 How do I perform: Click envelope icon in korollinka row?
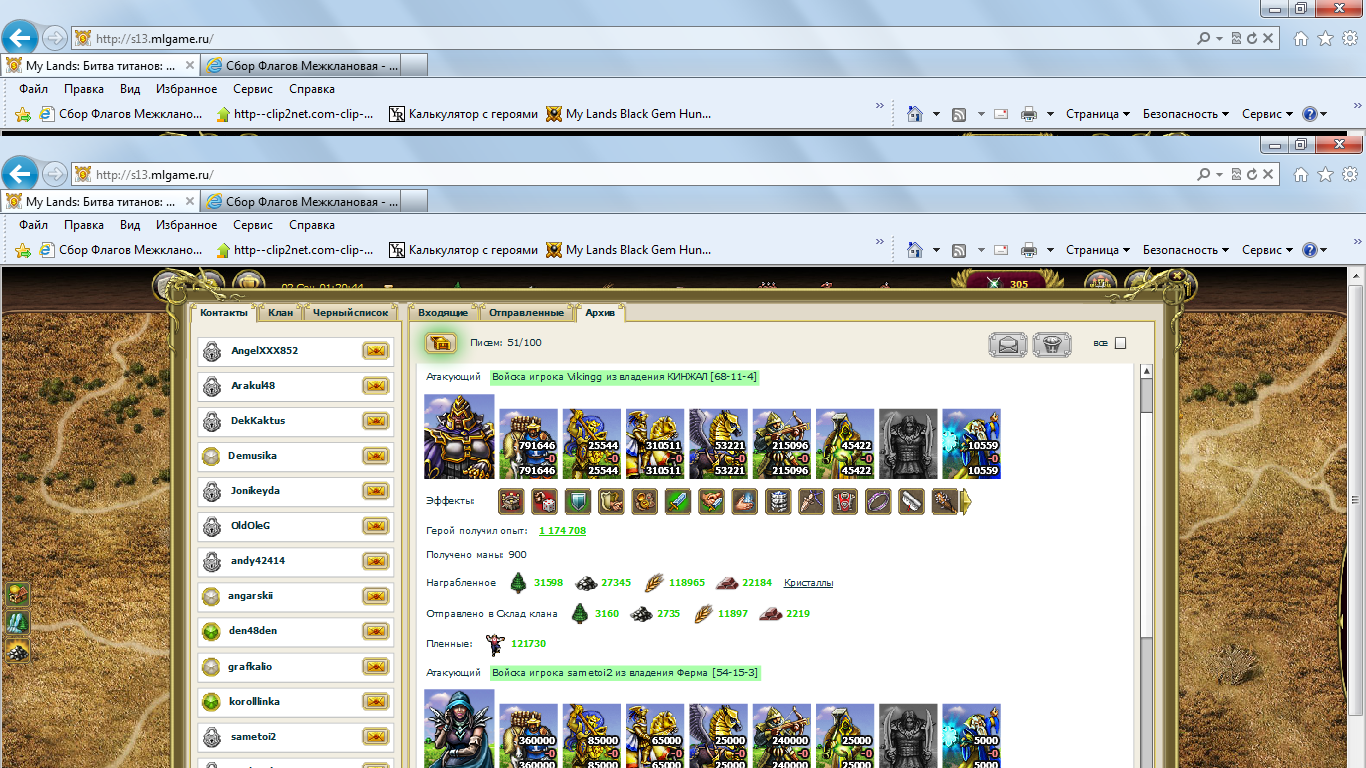click(375, 701)
